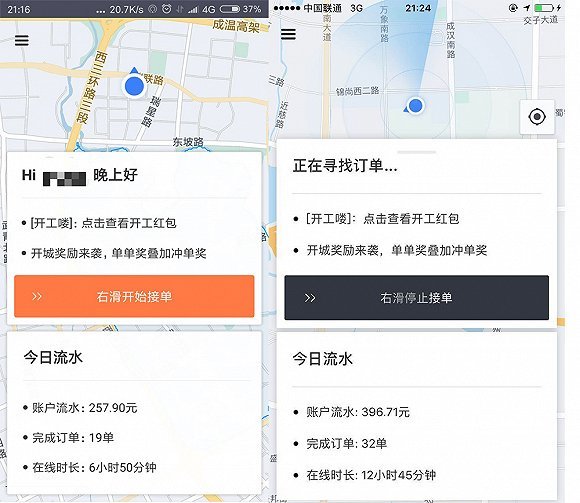Tap the double-arrow on the orange slider
Viewport: 580px width, 503px height.
[37, 296]
